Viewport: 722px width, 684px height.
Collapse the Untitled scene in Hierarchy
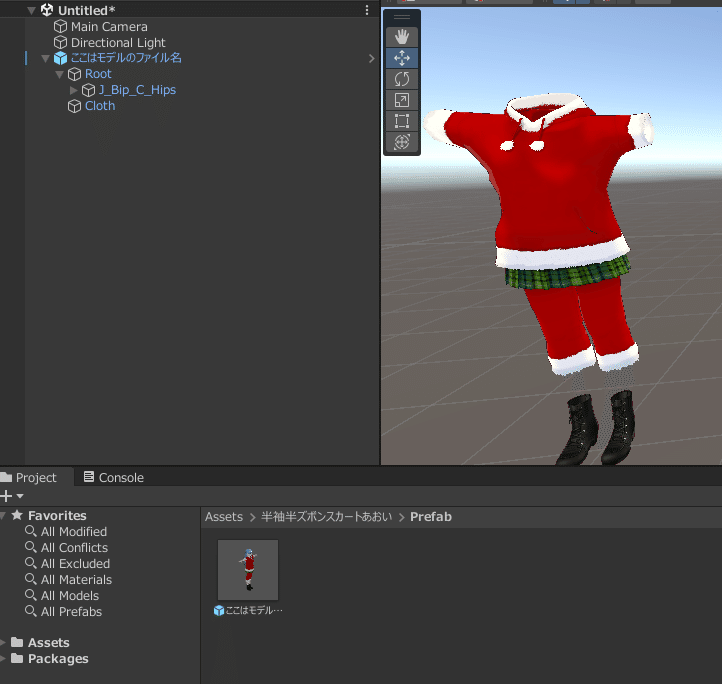pos(31,11)
